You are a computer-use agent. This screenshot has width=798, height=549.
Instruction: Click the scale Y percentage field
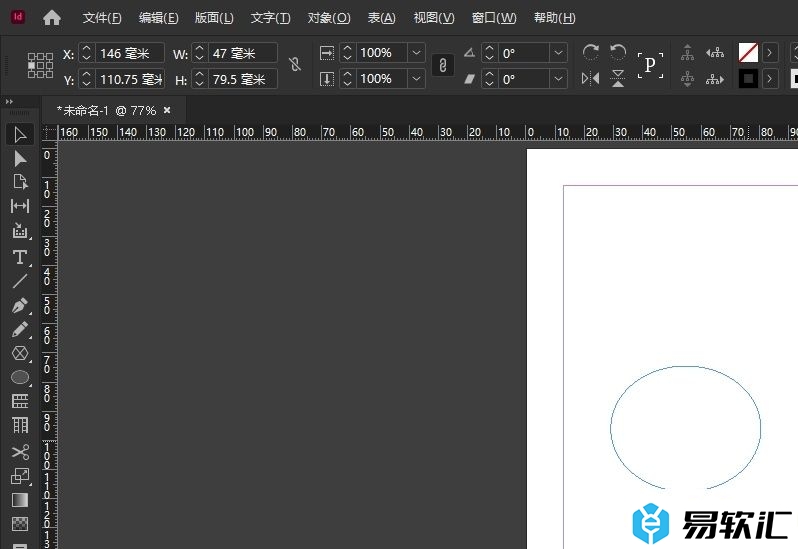pos(382,79)
